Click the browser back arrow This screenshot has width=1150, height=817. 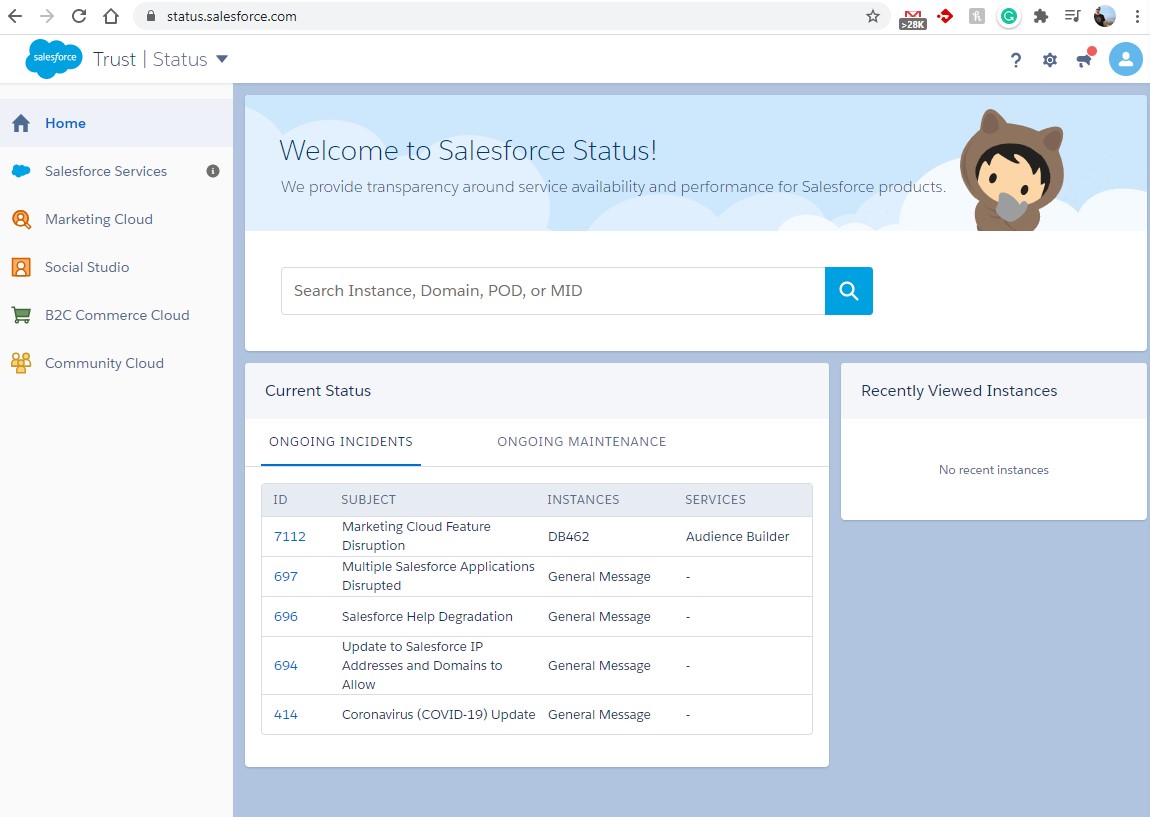[x=15, y=16]
